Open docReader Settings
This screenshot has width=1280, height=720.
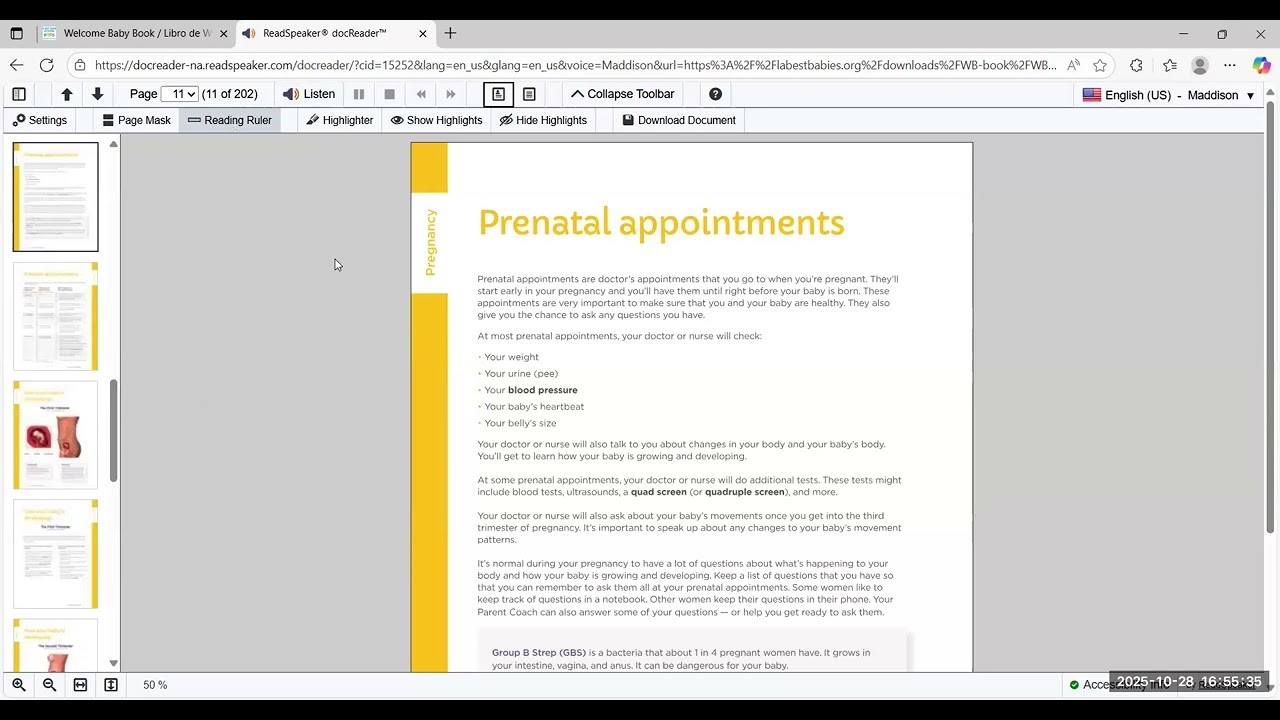click(x=40, y=120)
